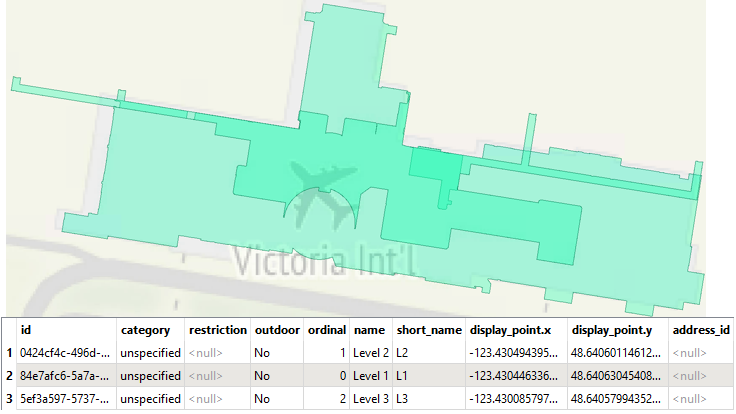The width and height of the screenshot is (736, 414).
Task: Select row number 3 header
Action: 9,399
